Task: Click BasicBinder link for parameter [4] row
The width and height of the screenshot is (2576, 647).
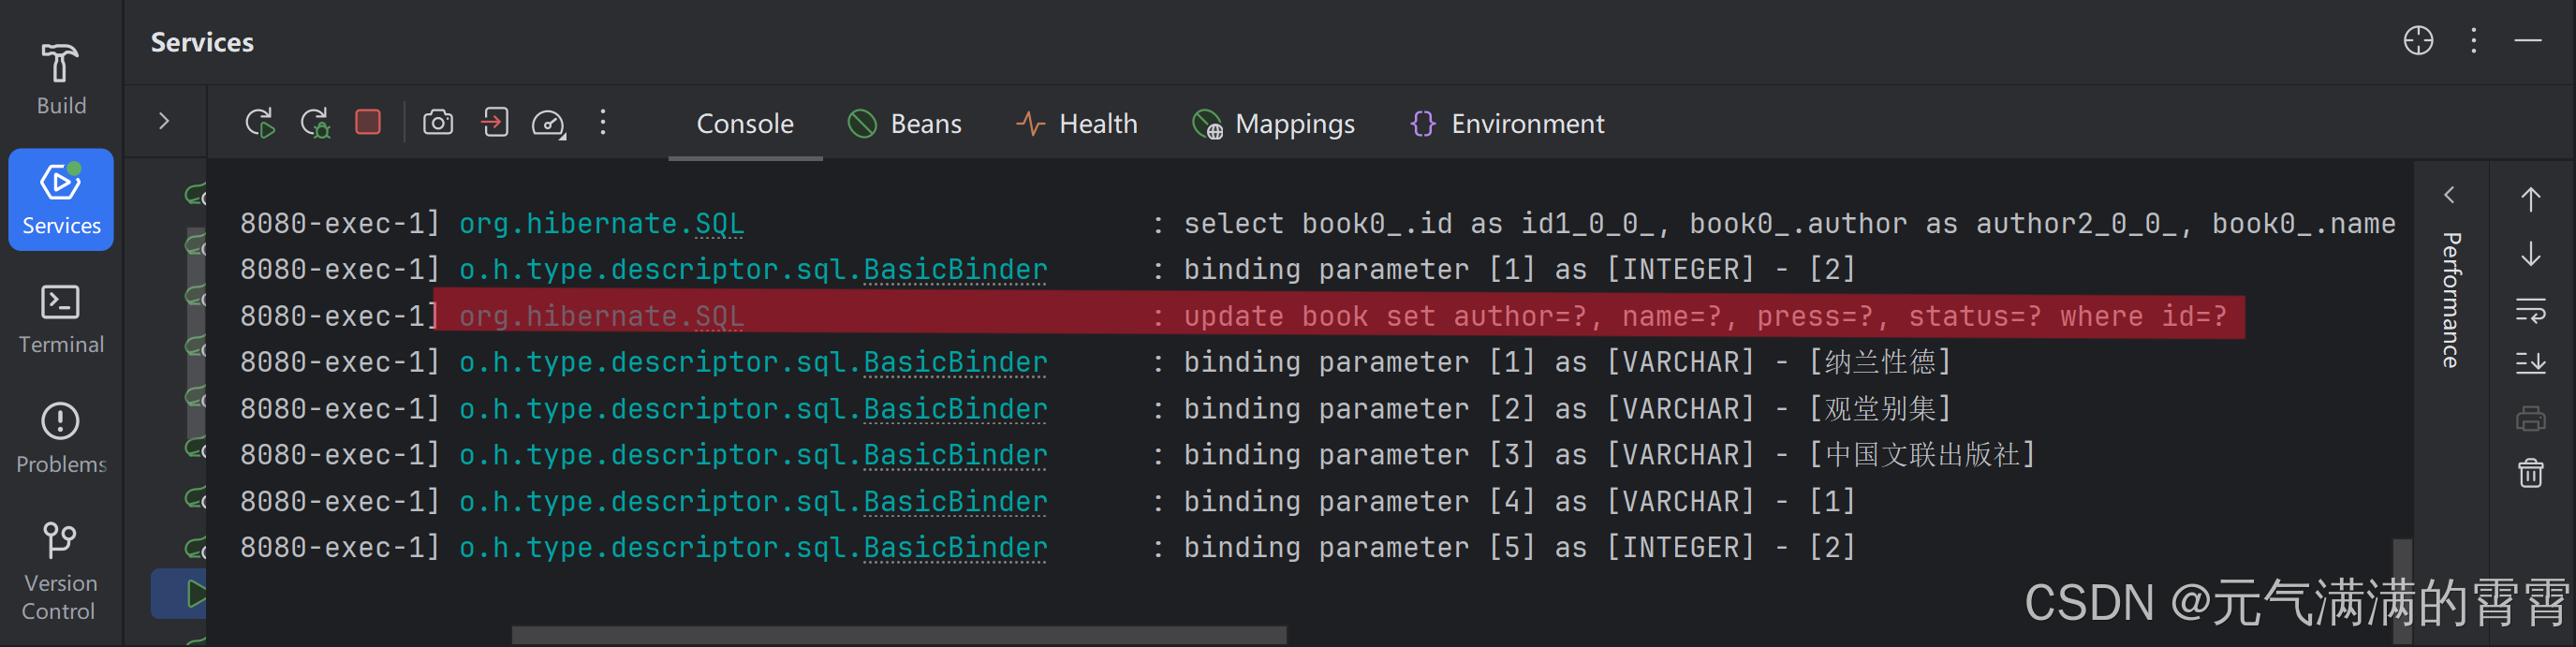Action: tap(955, 502)
